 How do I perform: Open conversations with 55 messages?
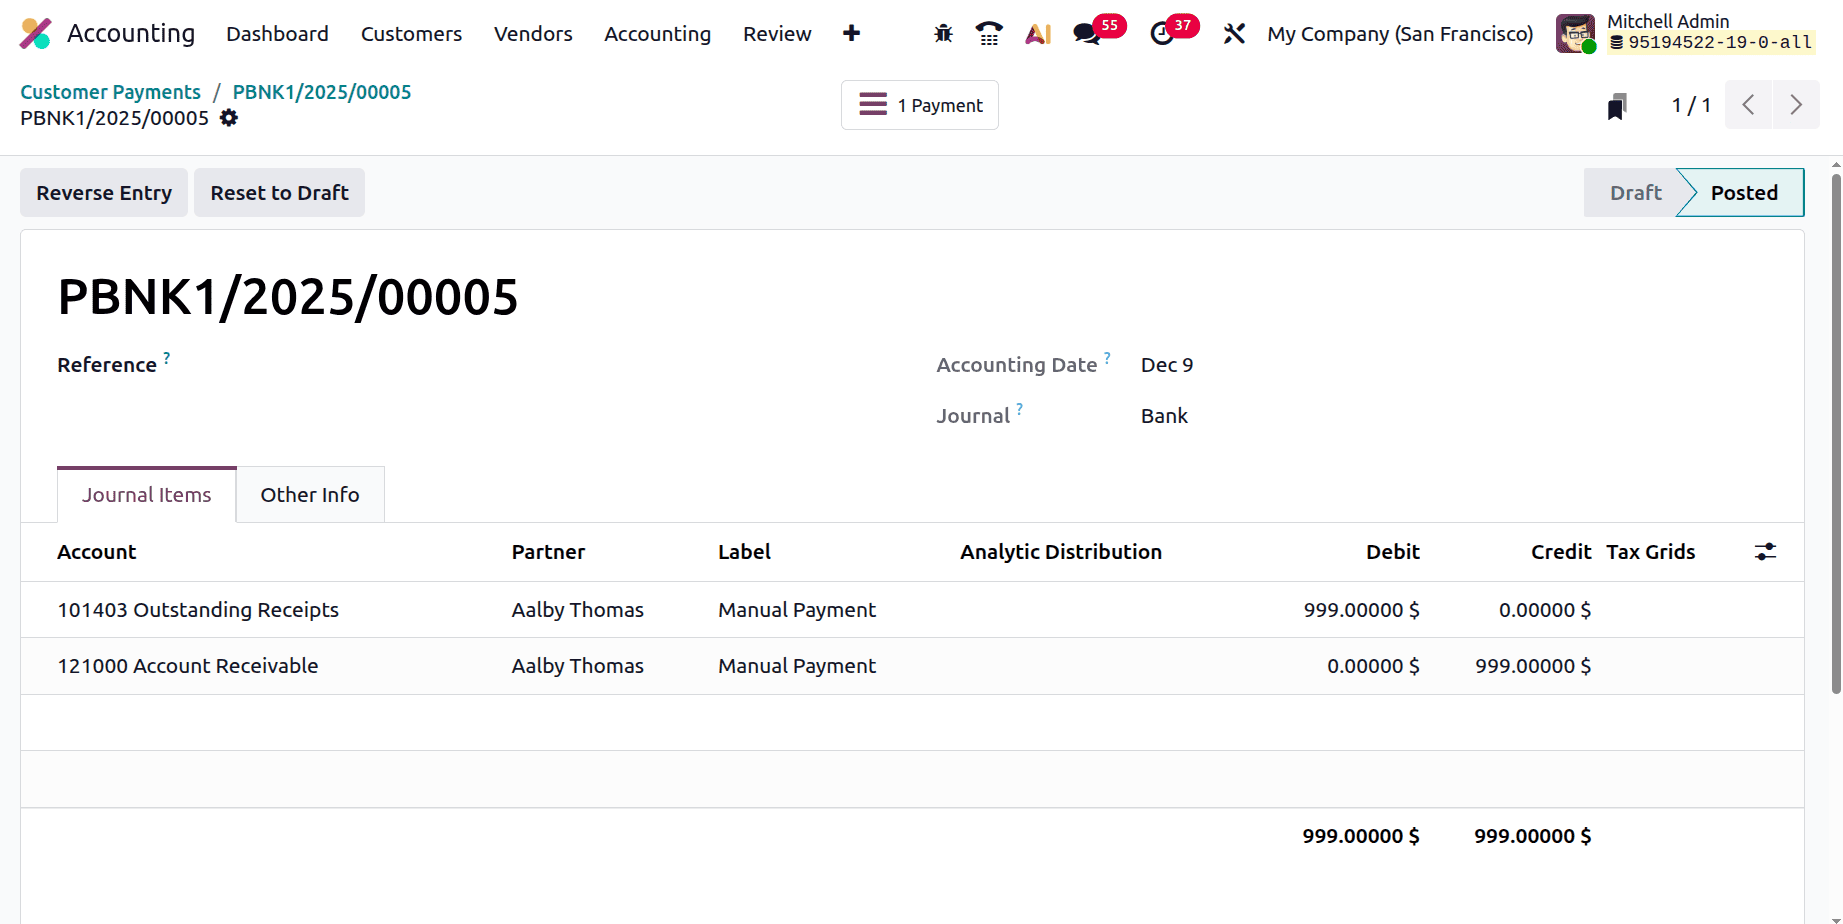(x=1098, y=32)
